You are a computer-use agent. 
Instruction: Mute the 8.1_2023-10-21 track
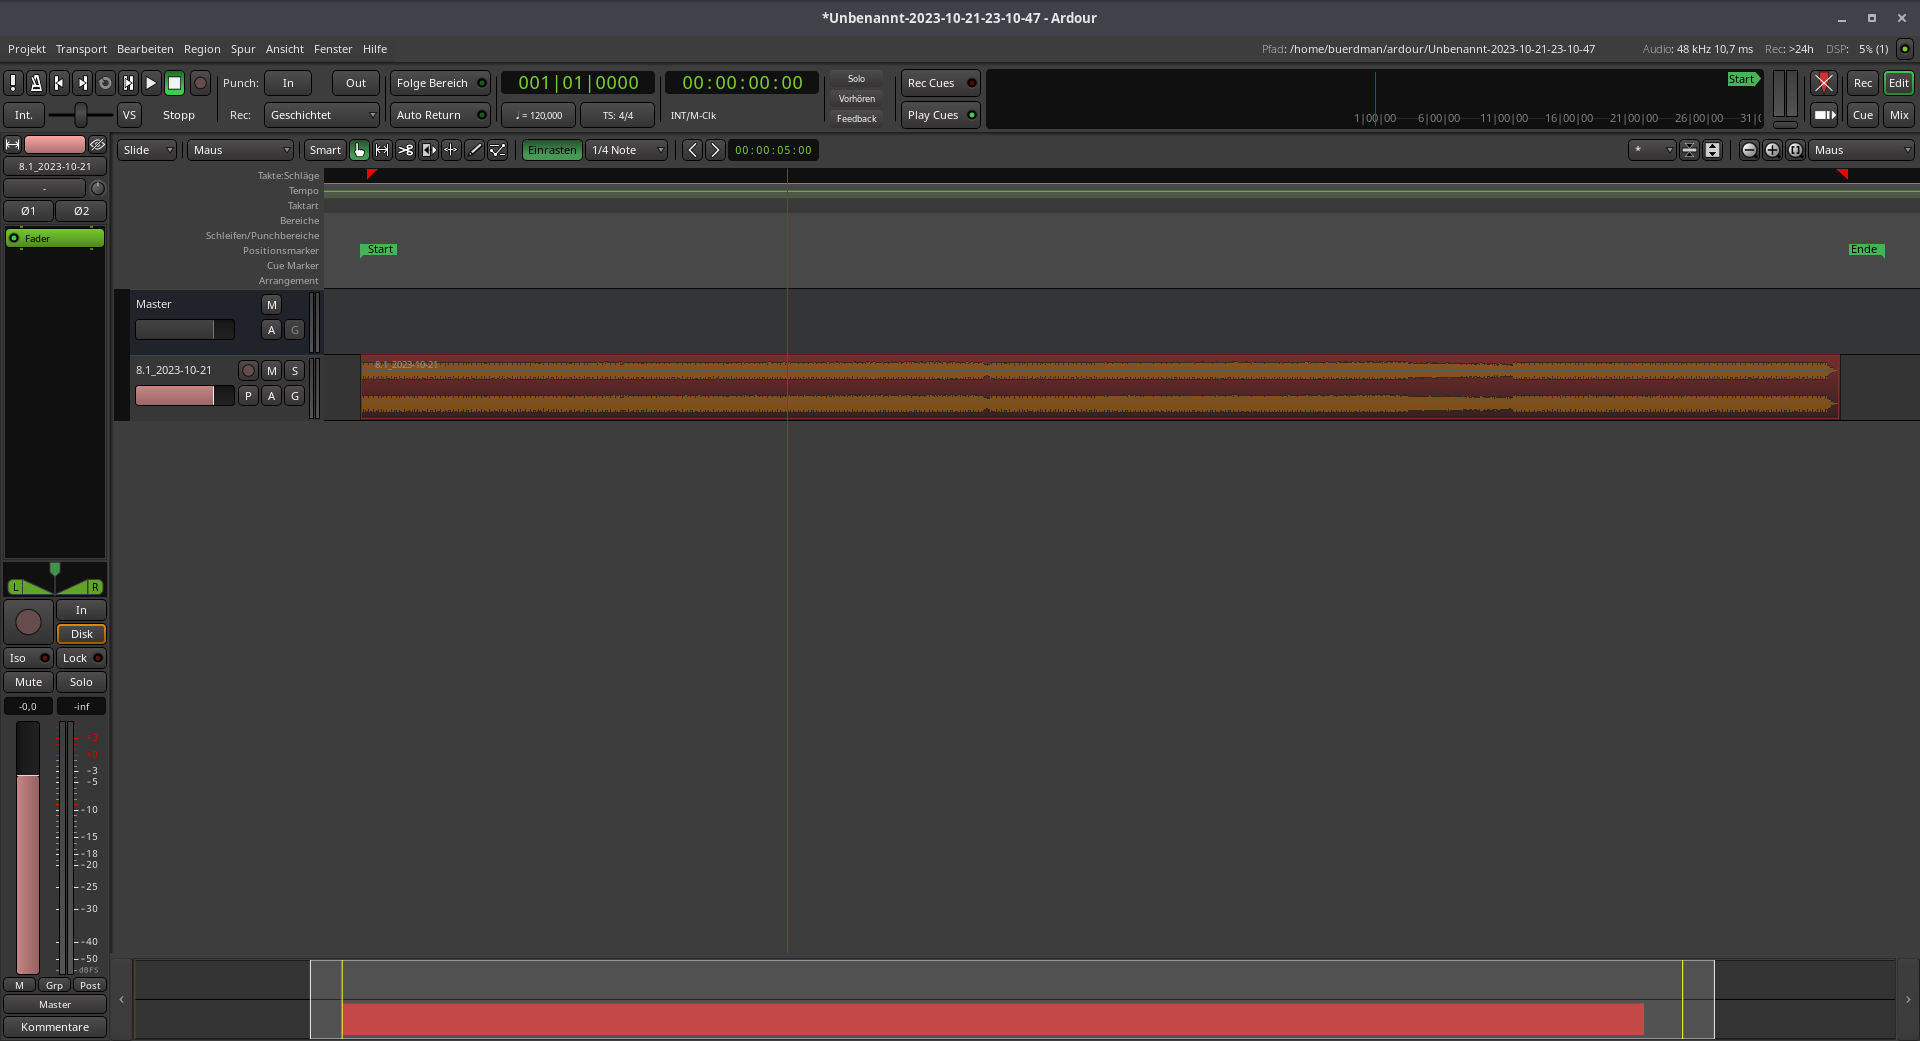click(x=271, y=370)
